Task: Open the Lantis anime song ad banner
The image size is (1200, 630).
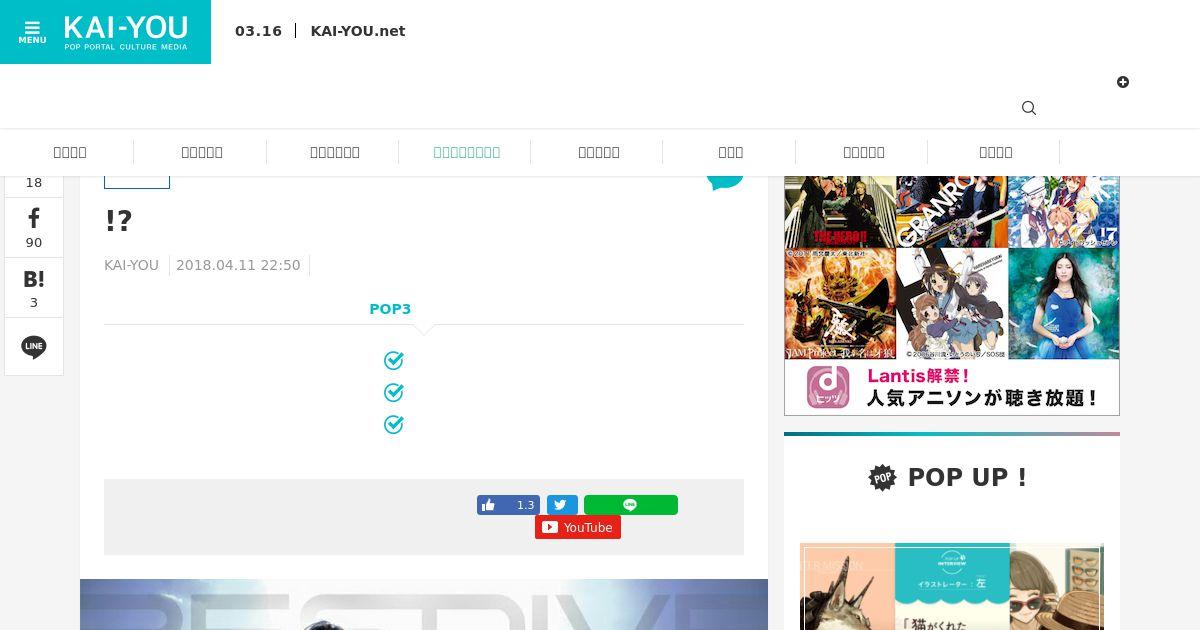Action: pos(952,295)
